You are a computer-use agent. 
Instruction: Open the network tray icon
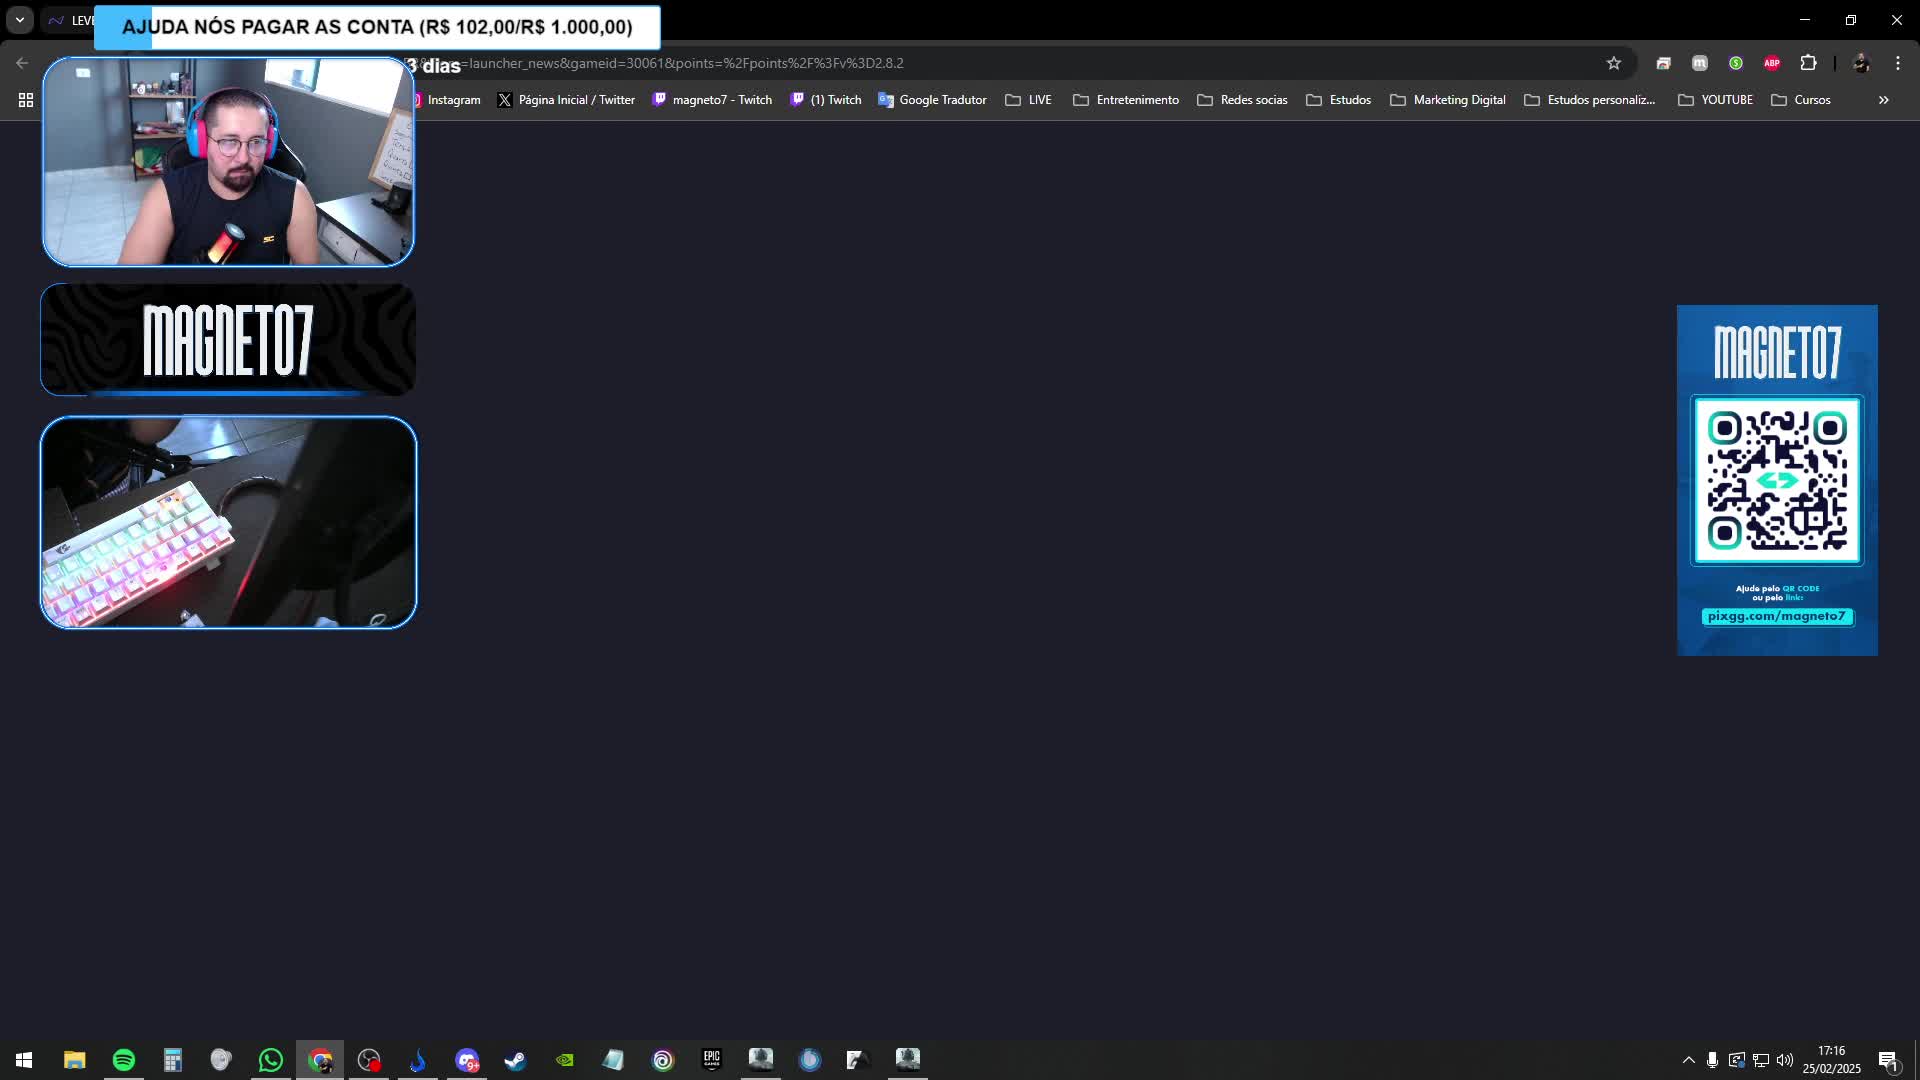tap(1761, 1060)
